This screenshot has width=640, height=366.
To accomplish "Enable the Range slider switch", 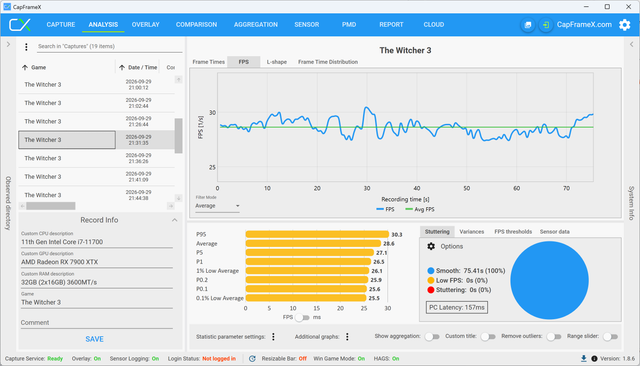I will click(611, 337).
